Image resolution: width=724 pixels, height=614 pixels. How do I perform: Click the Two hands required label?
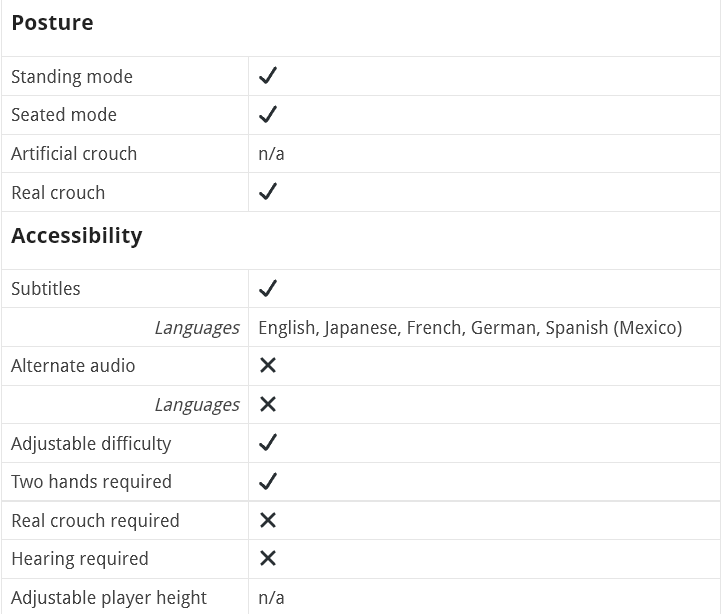[91, 482]
